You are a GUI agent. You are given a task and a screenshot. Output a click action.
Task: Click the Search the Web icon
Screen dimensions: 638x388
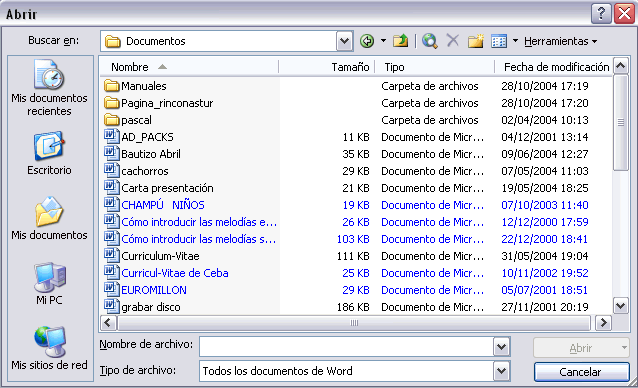430,41
